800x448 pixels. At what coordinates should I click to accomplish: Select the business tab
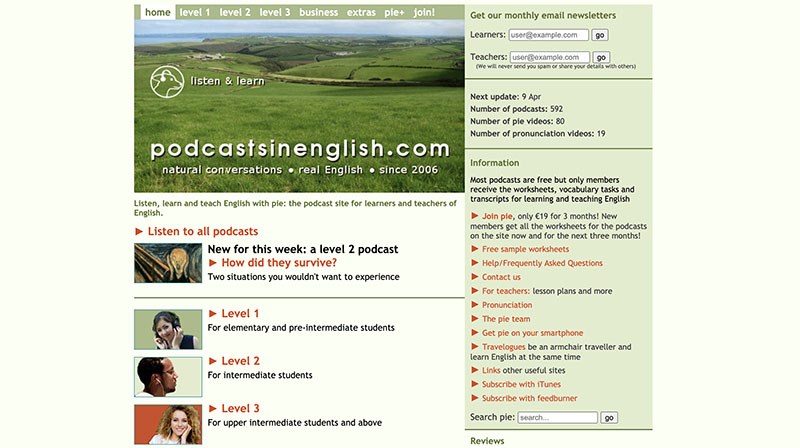[318, 12]
